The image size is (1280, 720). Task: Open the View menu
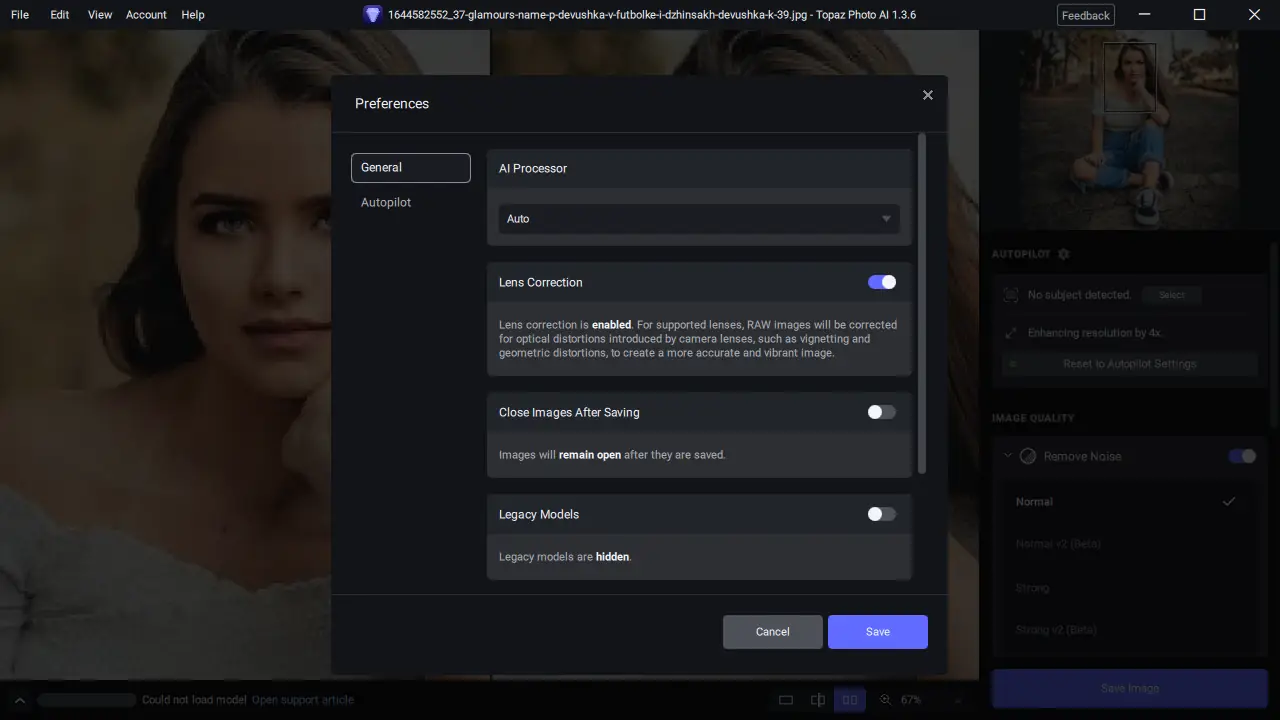100,15
